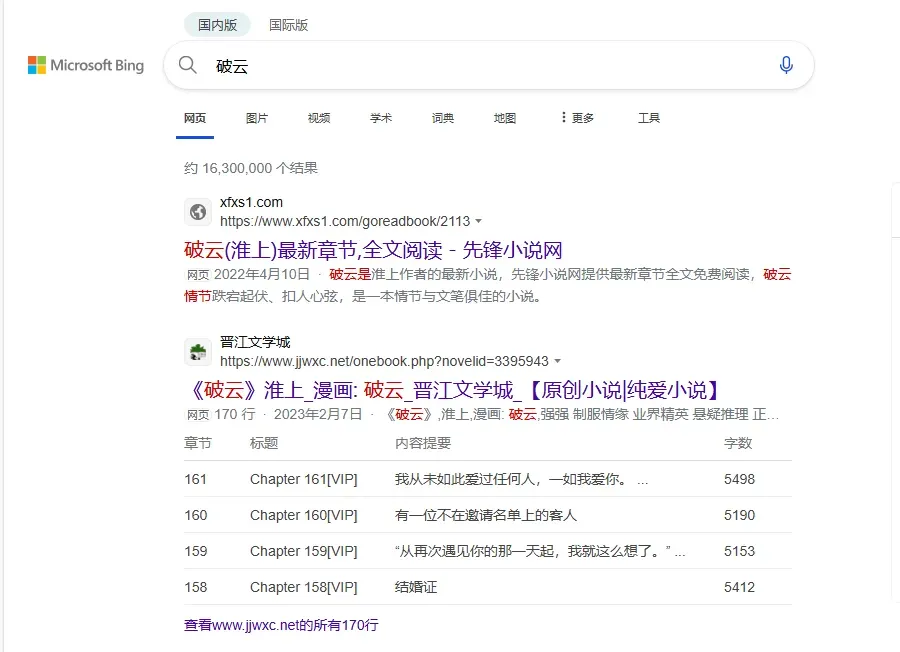Switch to 国内版 search mode
The image size is (900, 652).
(x=218, y=25)
